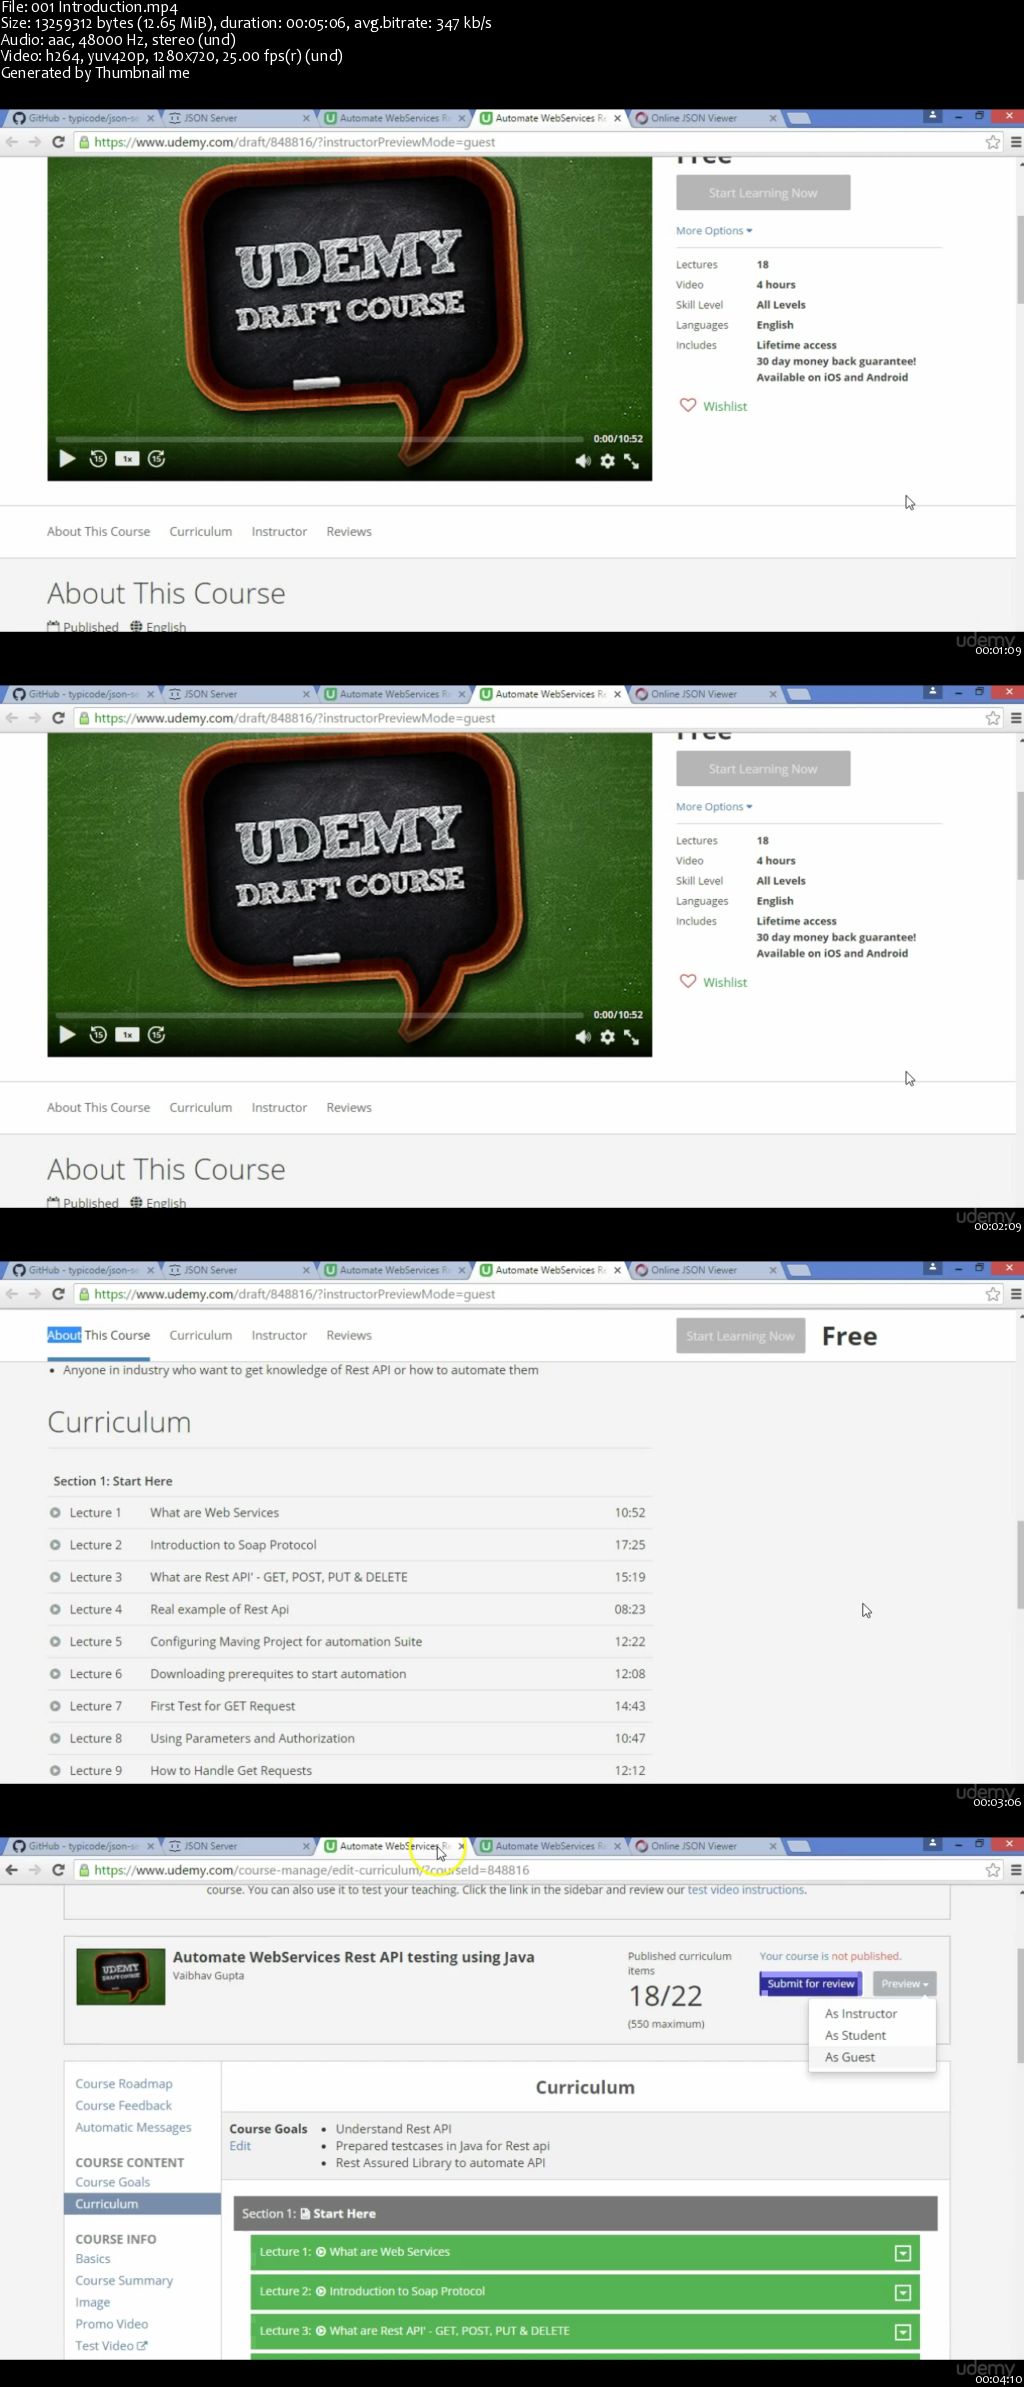Expand Lecture 2 Introduction to Soap Protocol arrow
The image size is (1024, 2387).
click(903, 2292)
